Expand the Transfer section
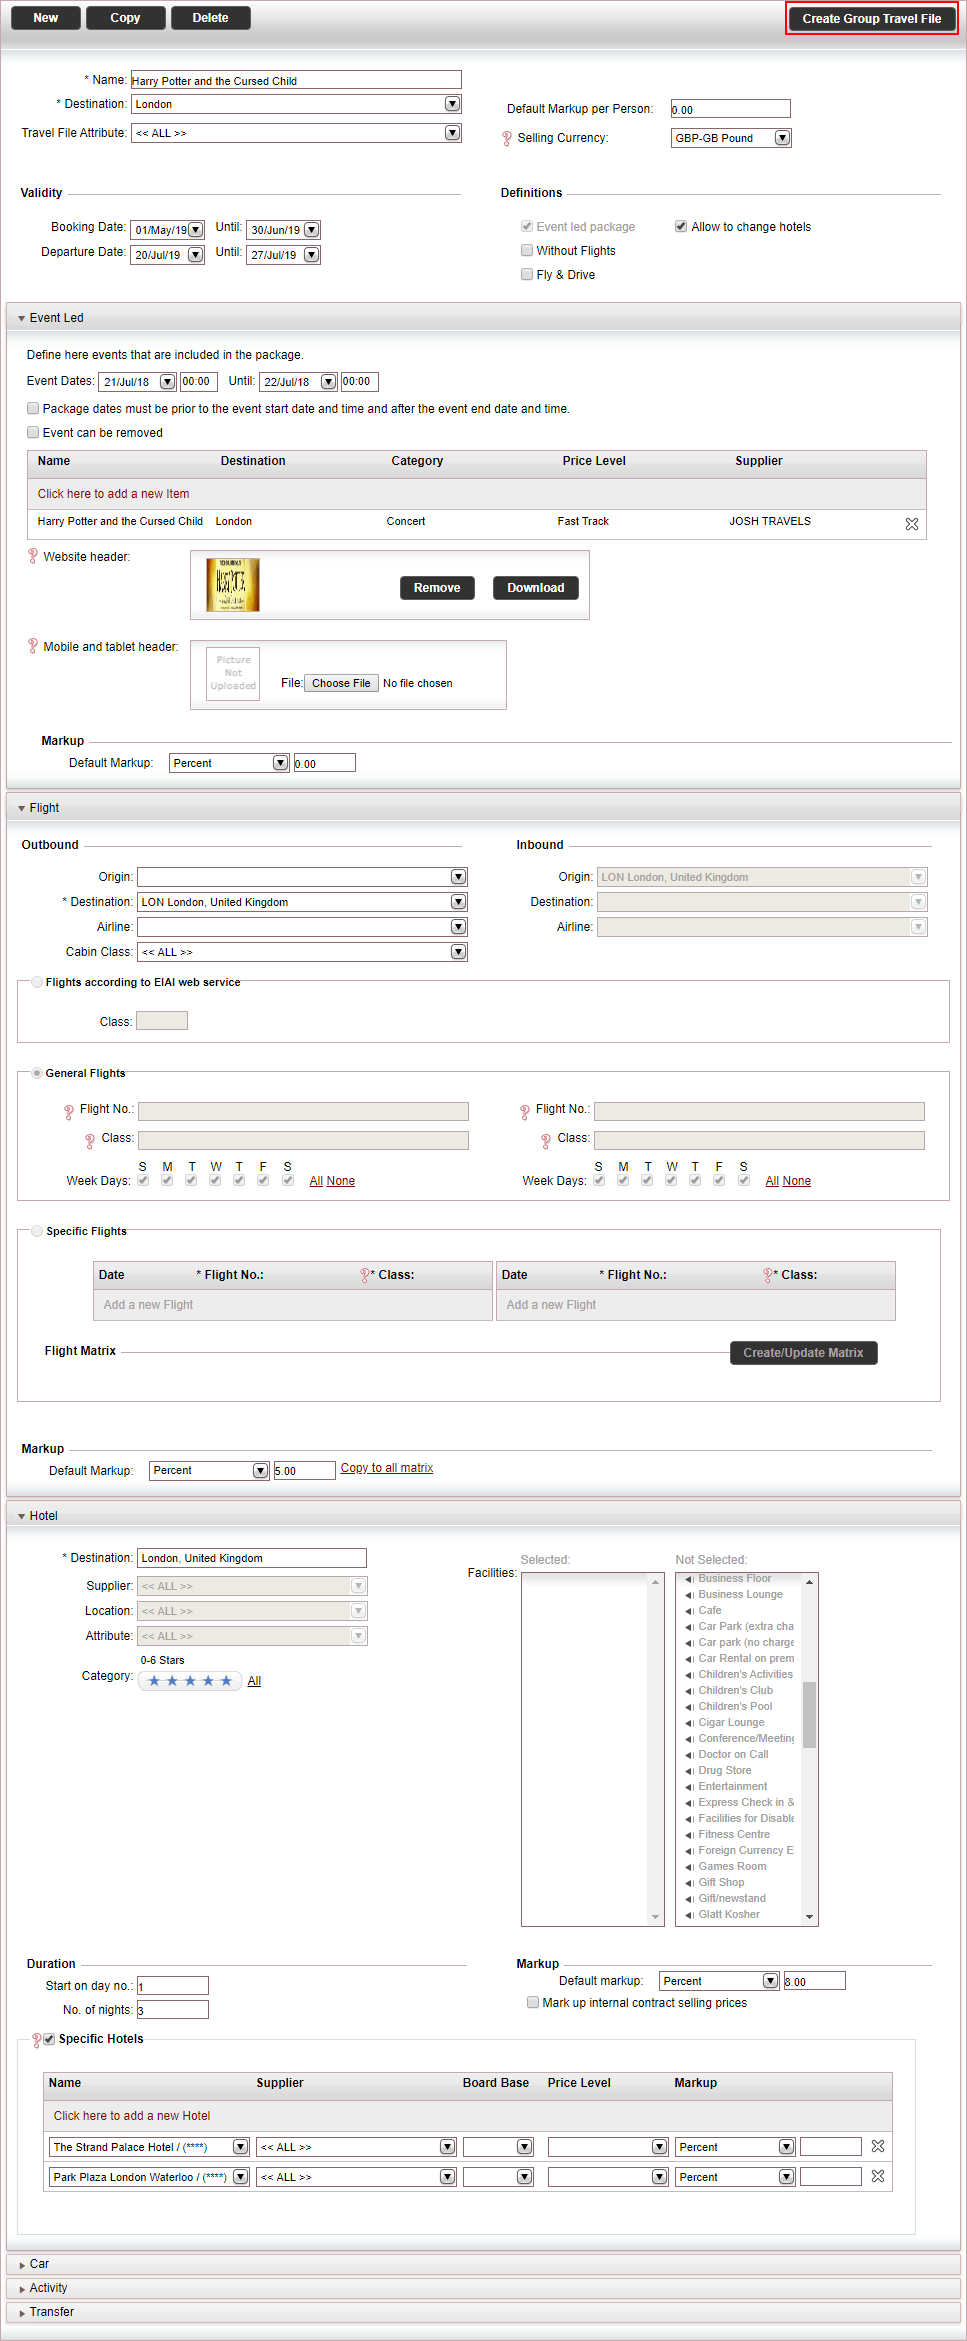The image size is (967, 2341). click(x=22, y=2312)
